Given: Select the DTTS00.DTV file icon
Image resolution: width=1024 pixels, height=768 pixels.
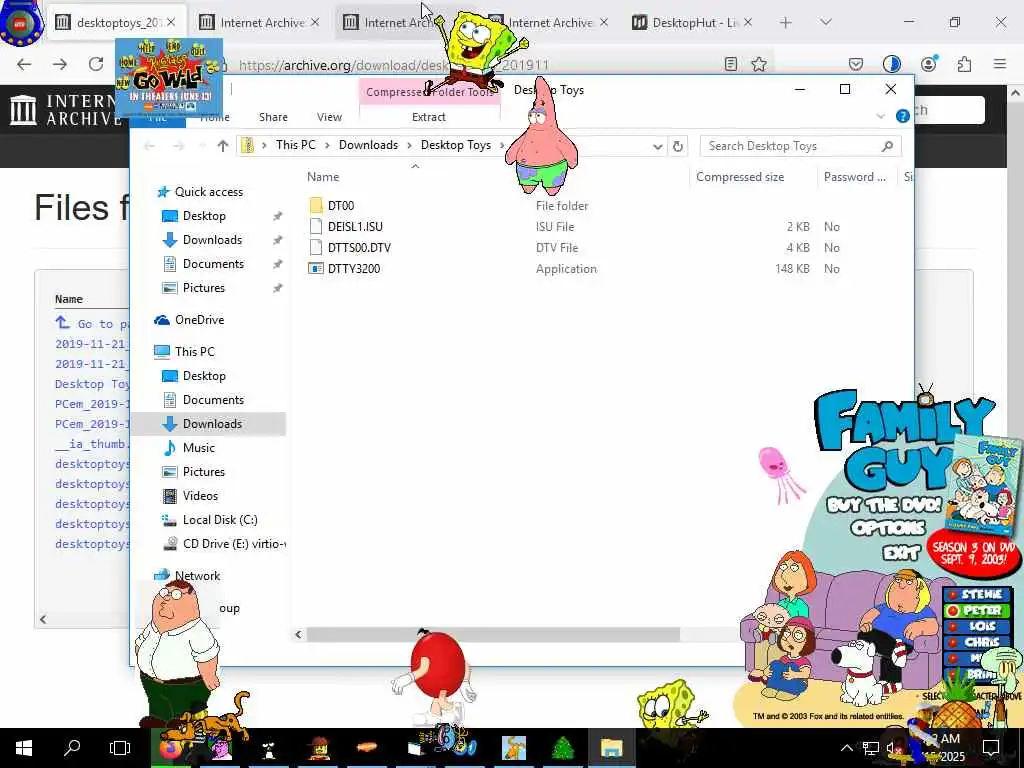Looking at the screenshot, I should [x=316, y=248].
